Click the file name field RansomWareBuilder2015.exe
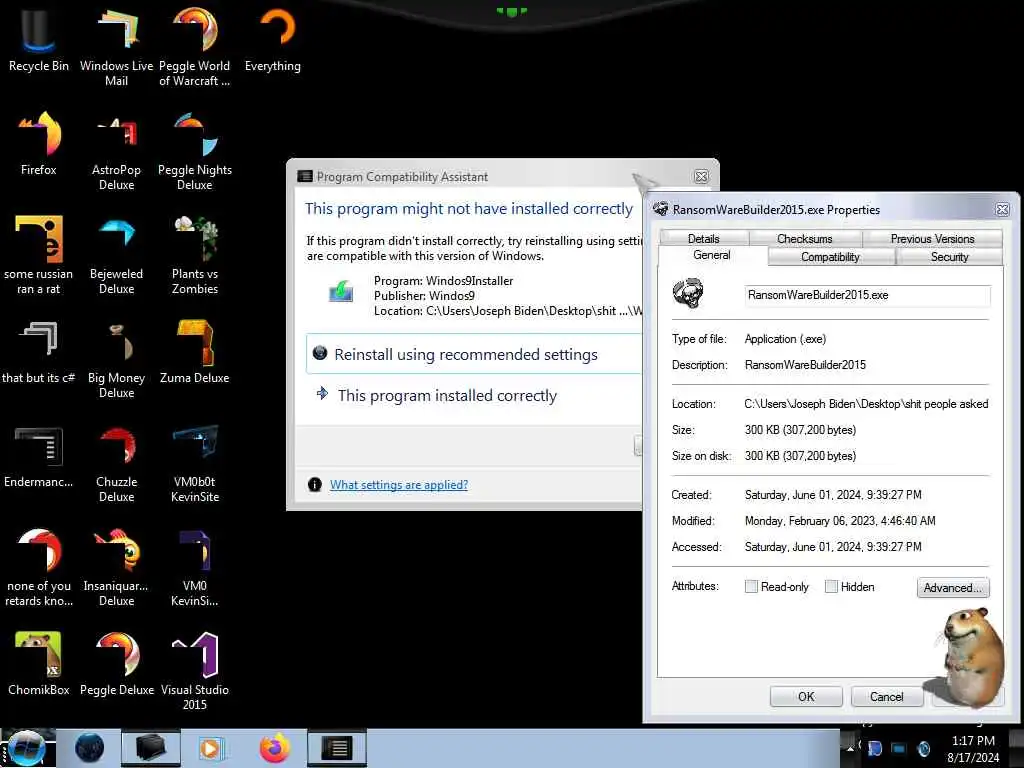 867,295
